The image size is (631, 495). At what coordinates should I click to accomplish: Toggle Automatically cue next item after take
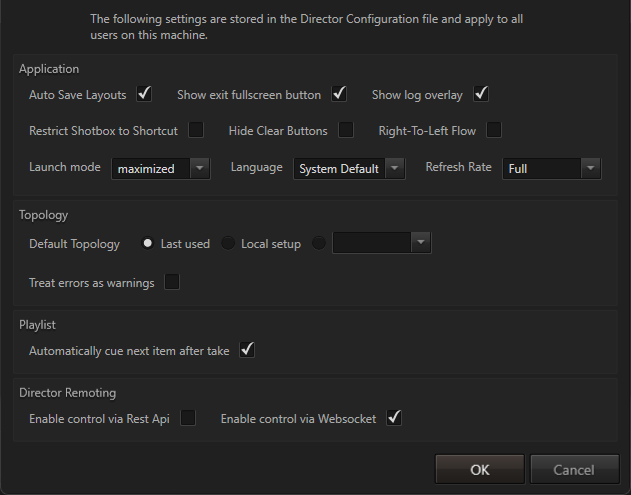[x=247, y=350]
